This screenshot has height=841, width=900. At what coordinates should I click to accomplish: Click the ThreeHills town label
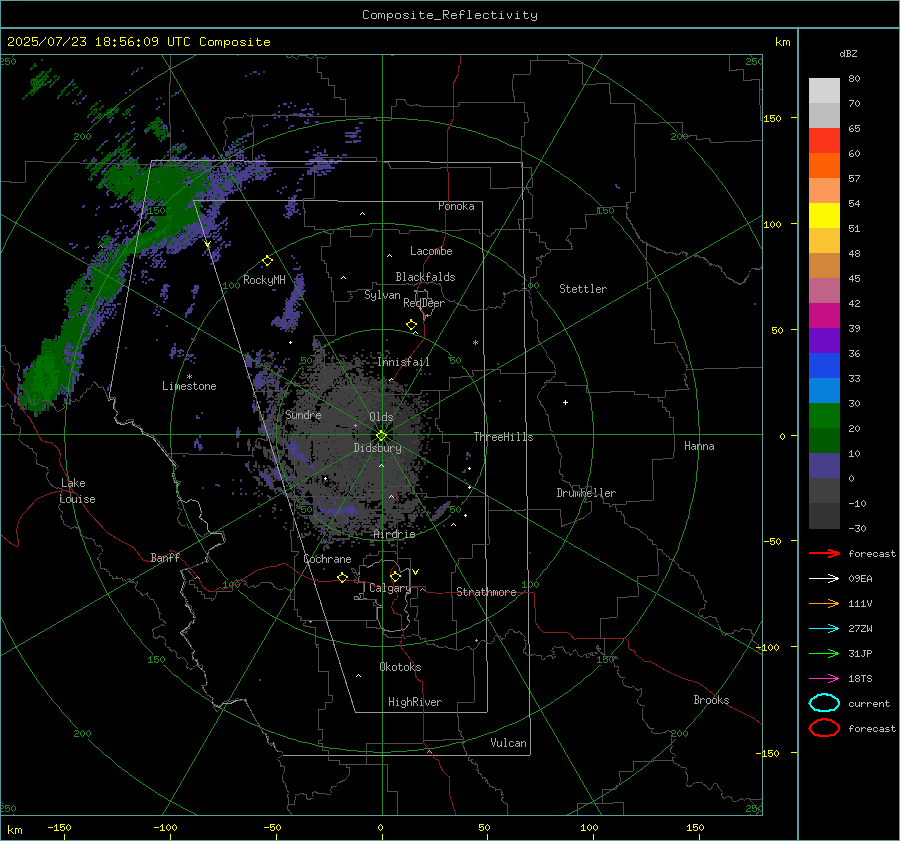(x=503, y=437)
